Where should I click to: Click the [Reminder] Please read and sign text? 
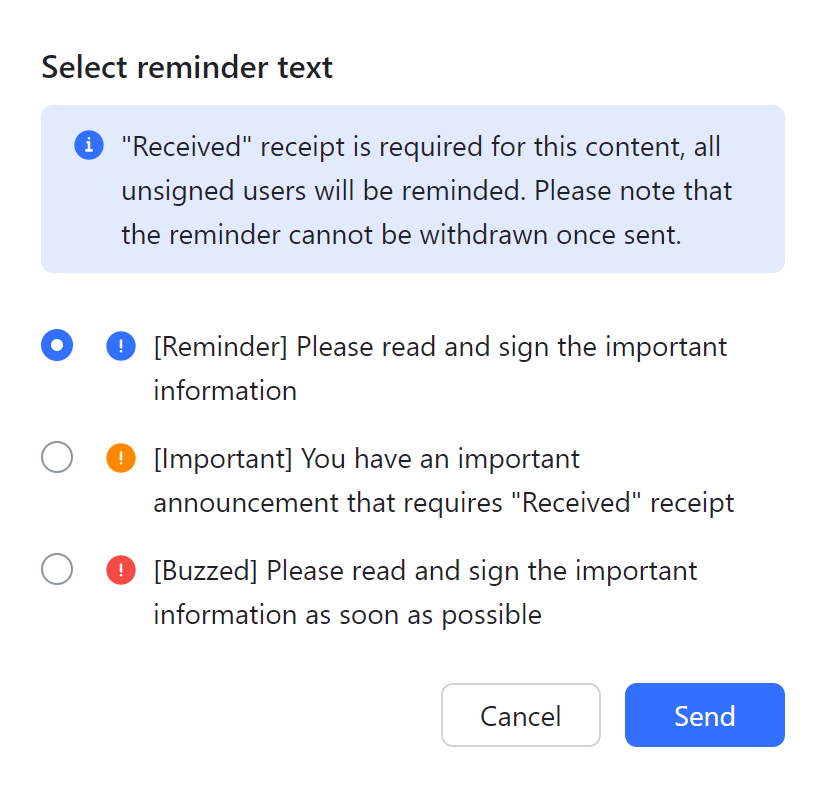point(440,346)
